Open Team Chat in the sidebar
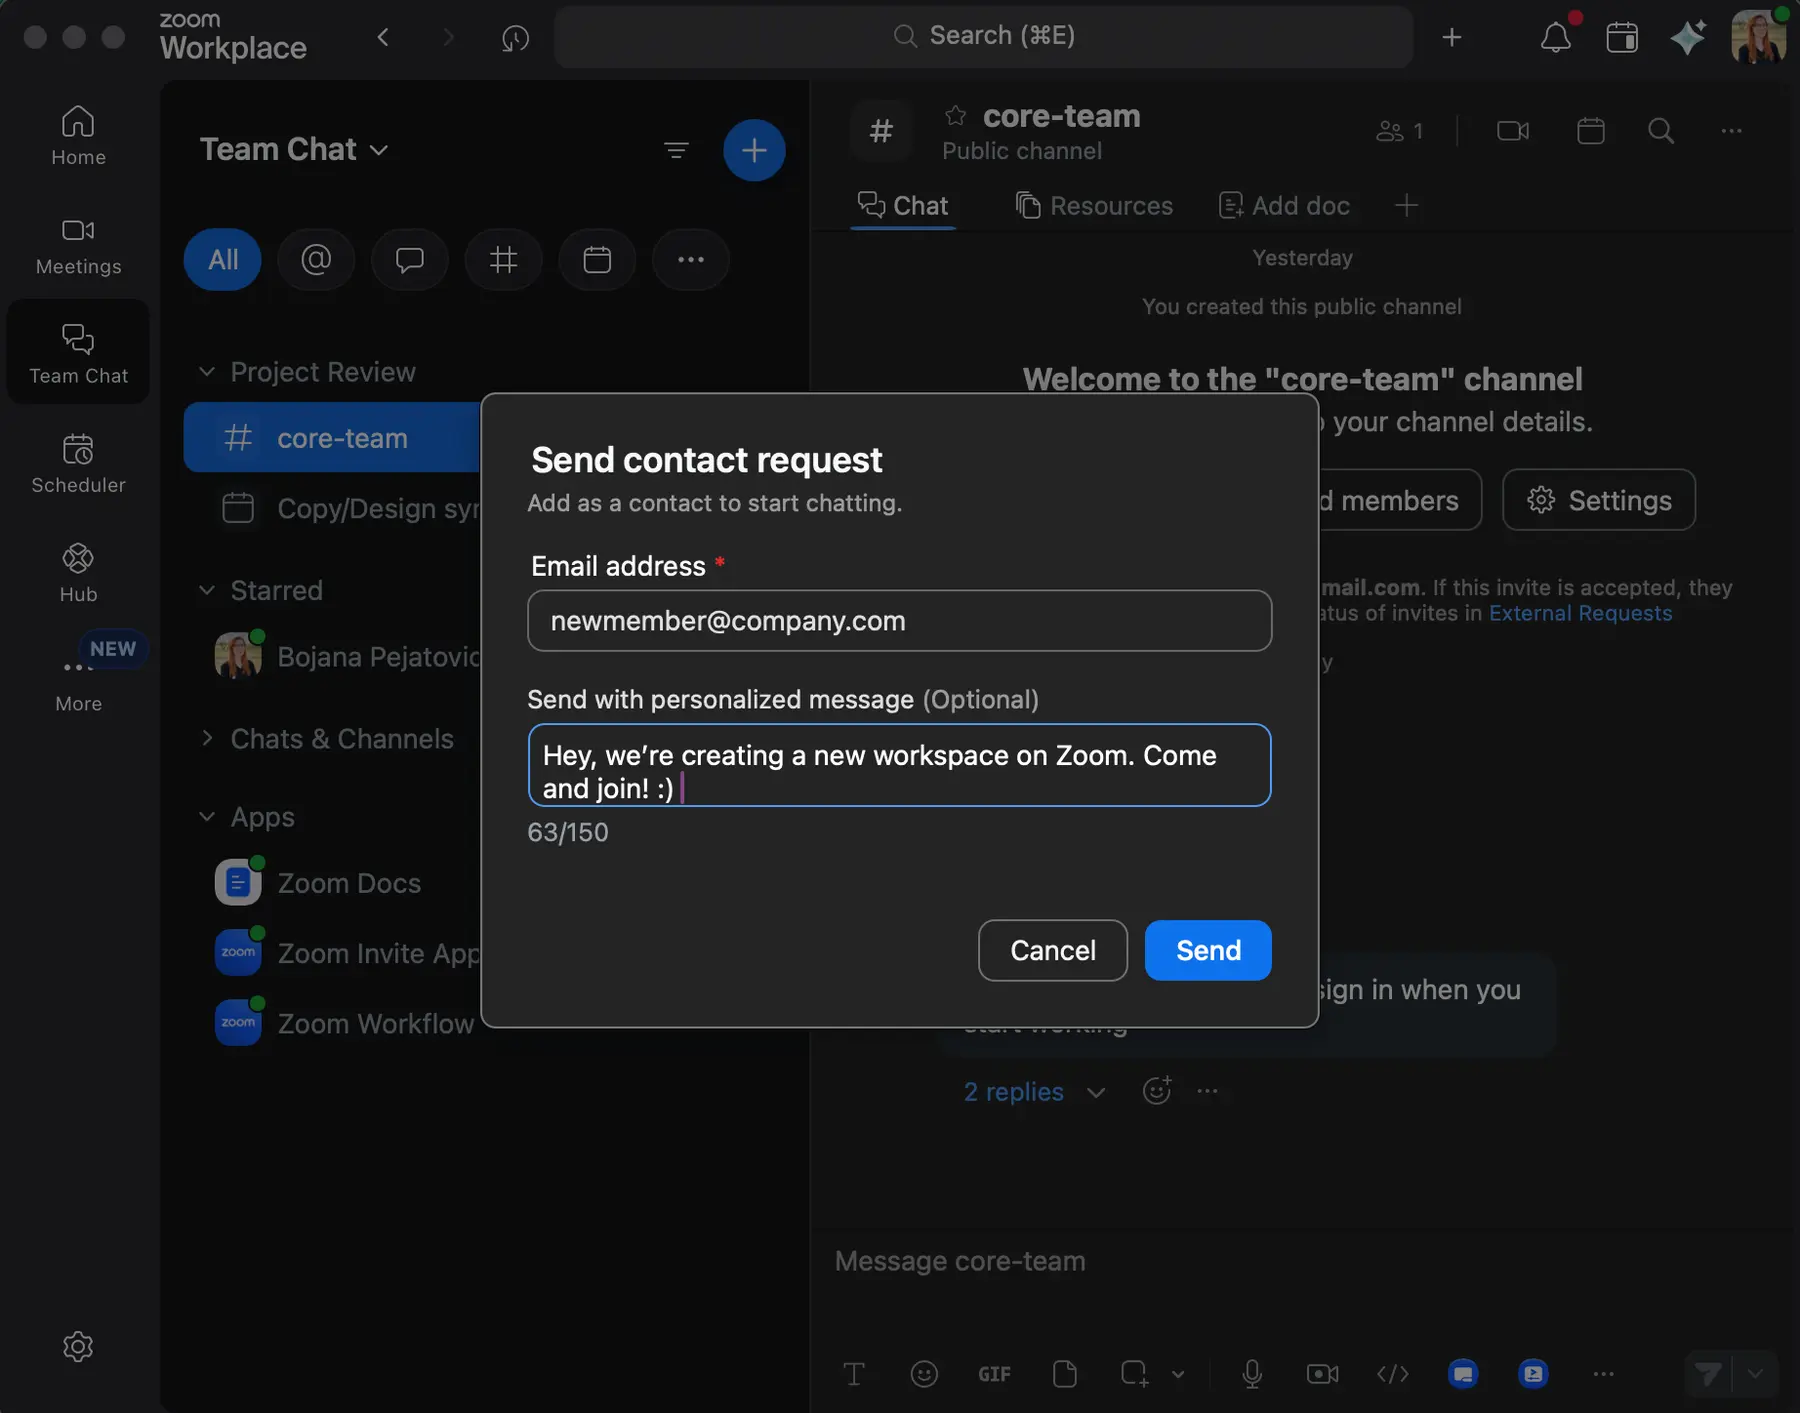This screenshot has height=1413, width=1800. coord(78,353)
